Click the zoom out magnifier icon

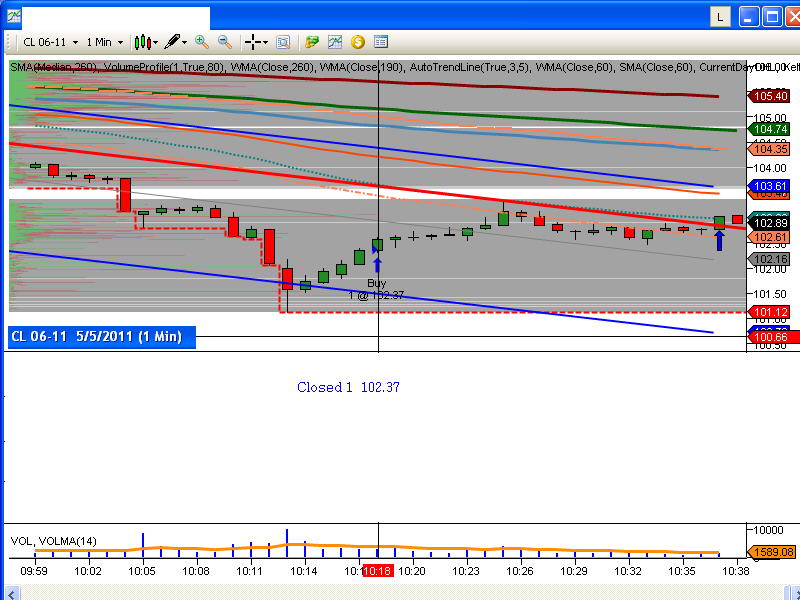coord(224,42)
